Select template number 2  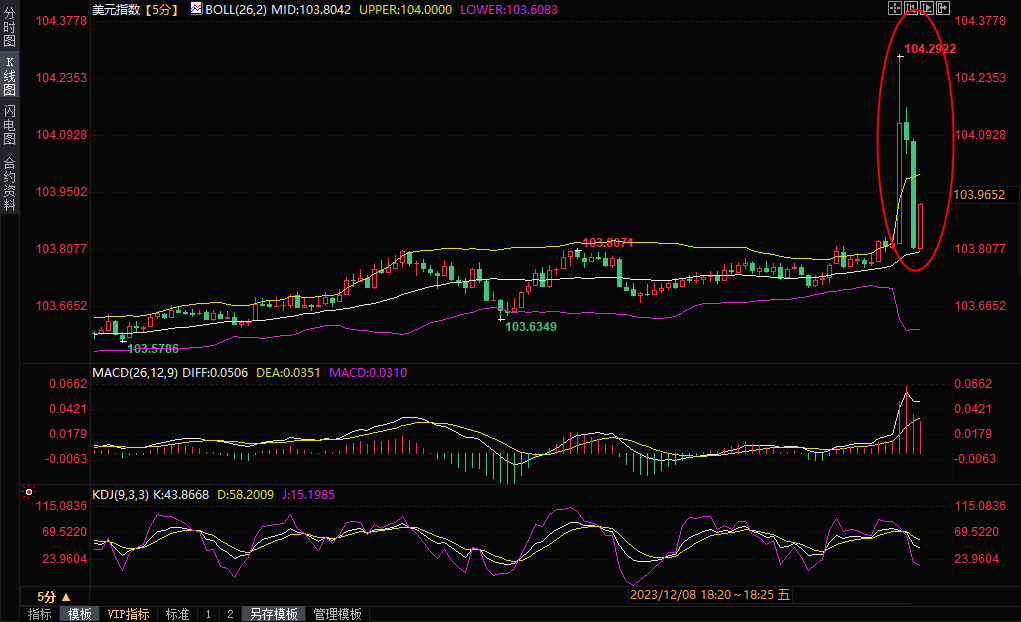pos(229,614)
